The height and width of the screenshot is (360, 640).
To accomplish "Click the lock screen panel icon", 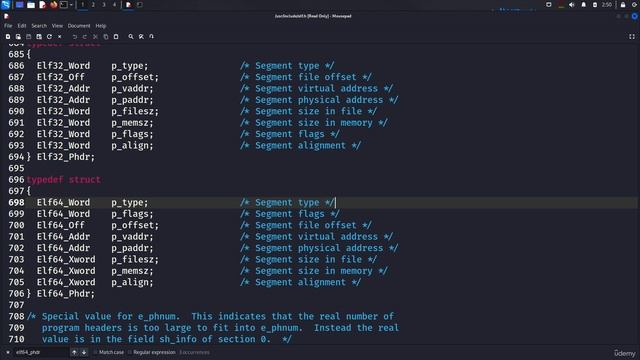I will (x=623, y=5).
